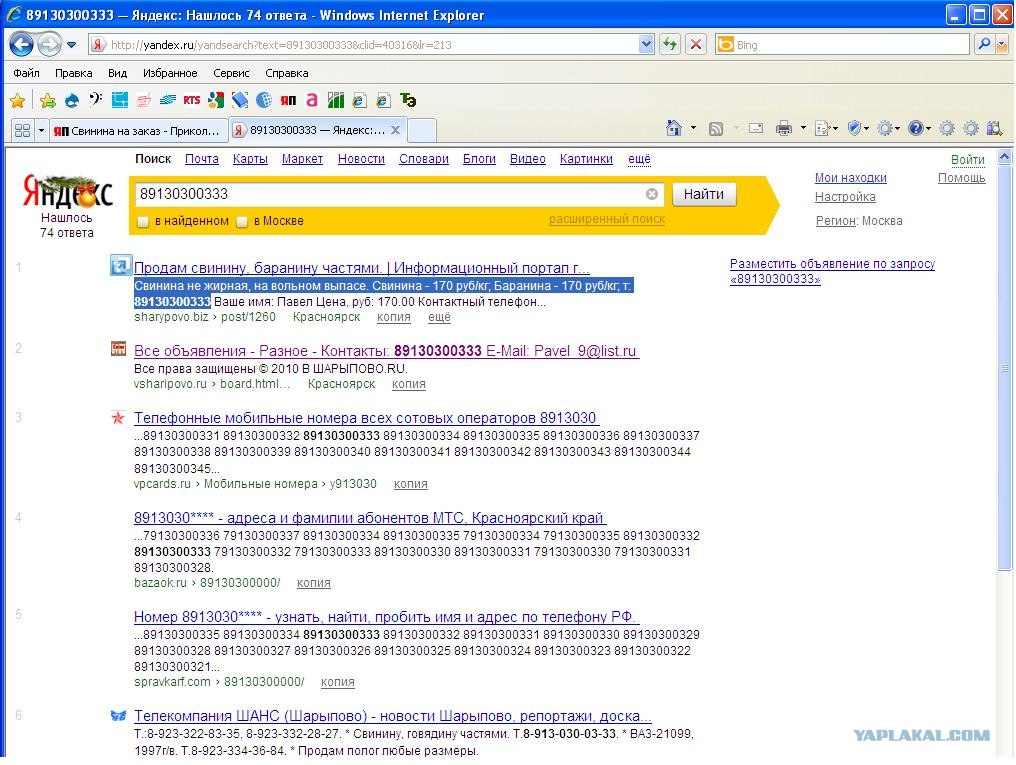Click the browser Back arrow button

tap(21, 45)
